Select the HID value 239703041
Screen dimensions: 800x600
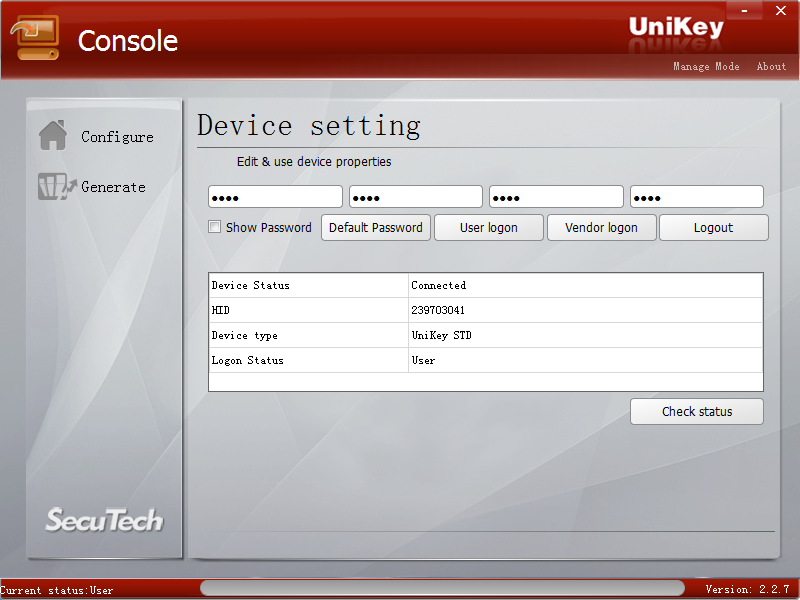(586, 310)
